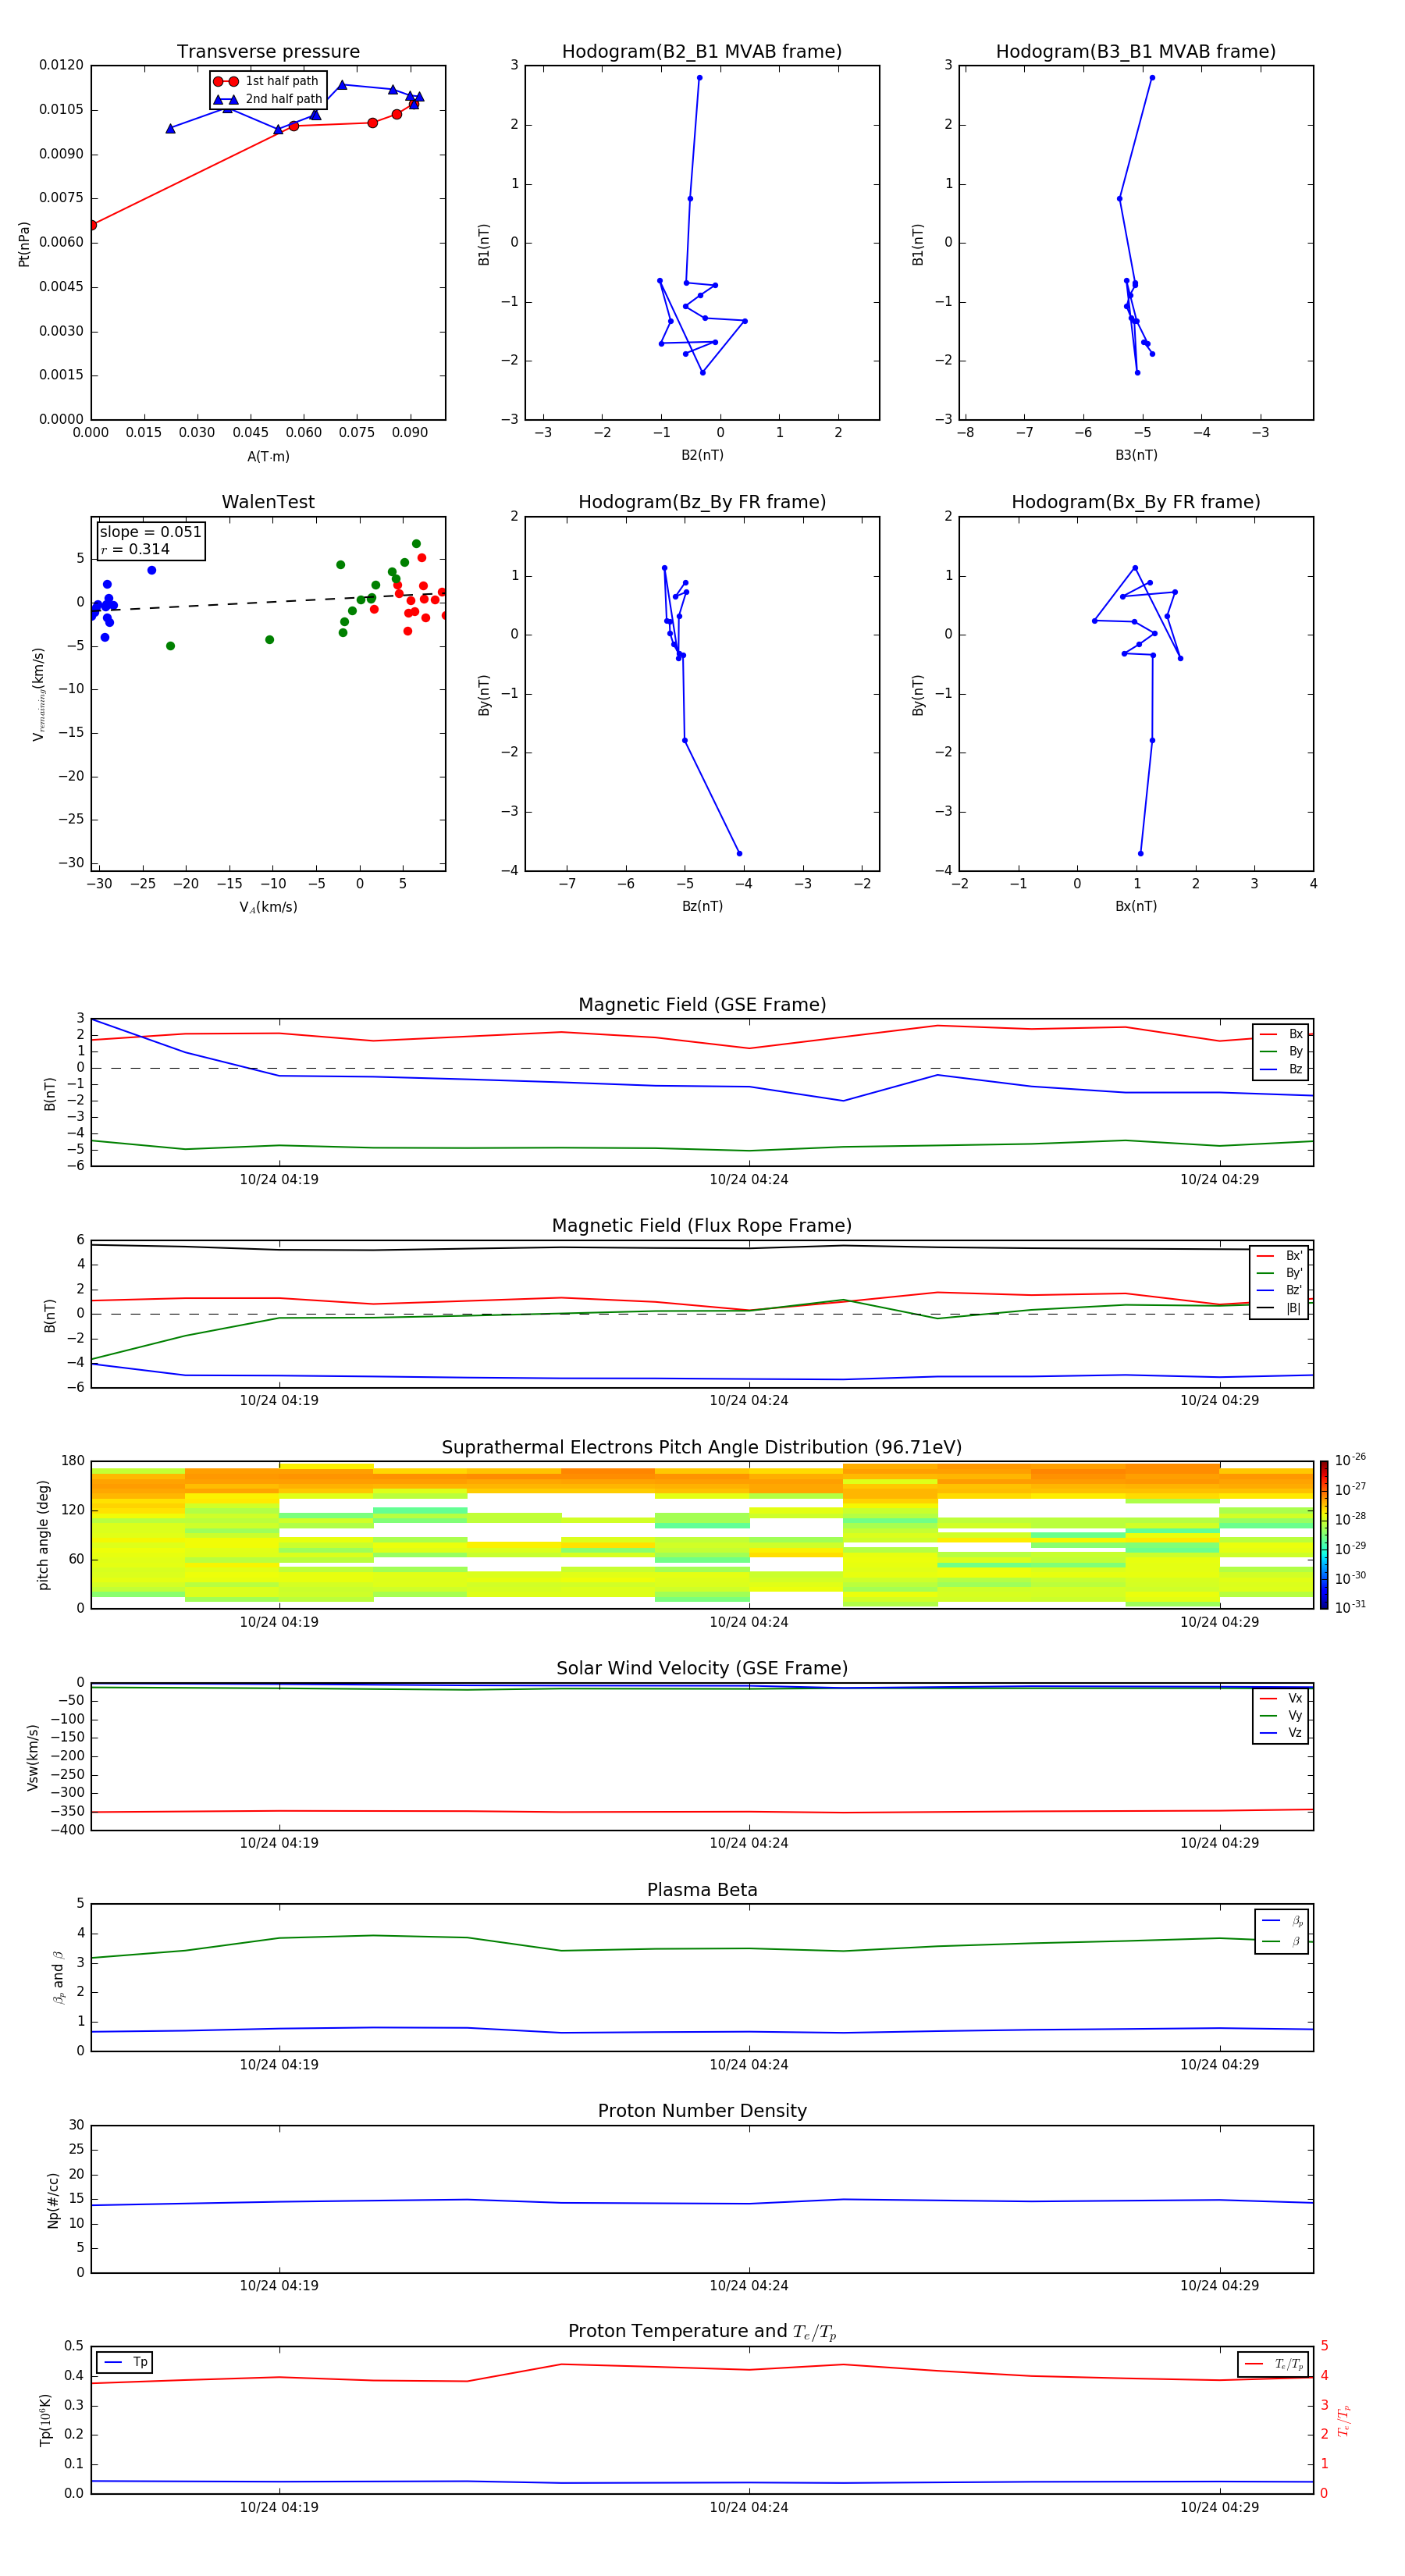Click the 'V_A(km/s)' x-axis label

coord(268,907)
